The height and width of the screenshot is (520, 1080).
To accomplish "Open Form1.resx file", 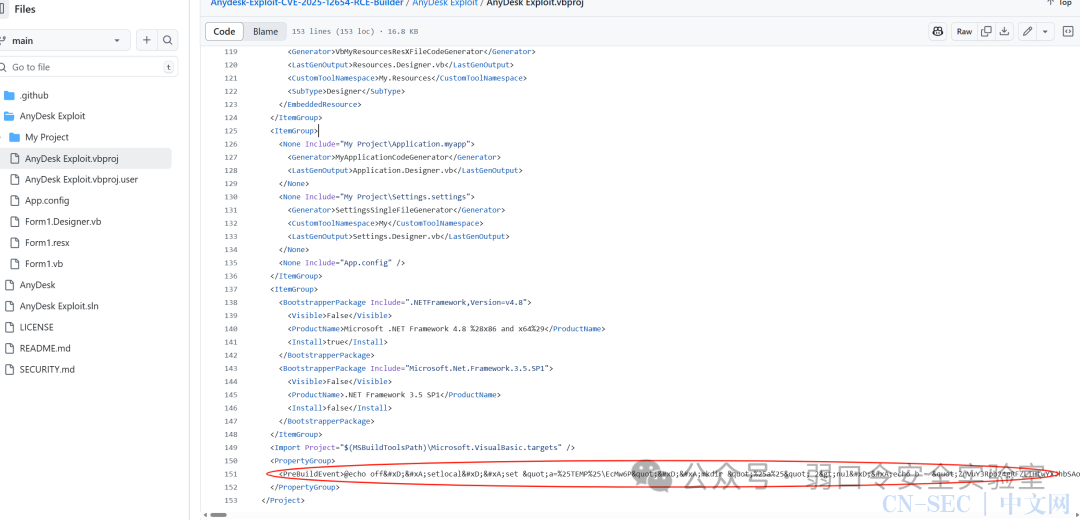I will [x=47, y=242].
